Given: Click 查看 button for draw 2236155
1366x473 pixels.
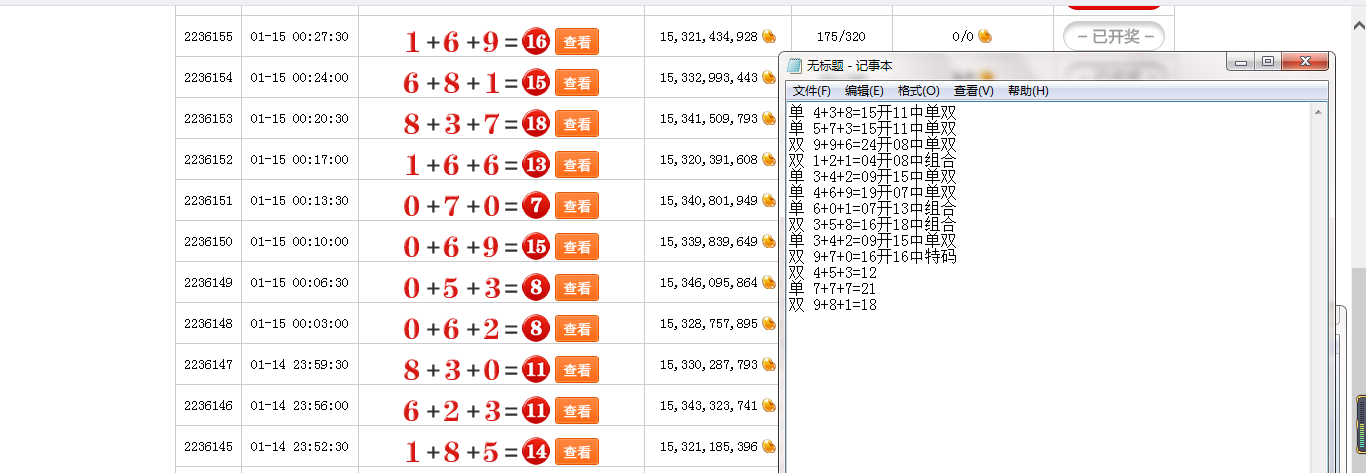Looking at the screenshot, I should click(x=577, y=41).
